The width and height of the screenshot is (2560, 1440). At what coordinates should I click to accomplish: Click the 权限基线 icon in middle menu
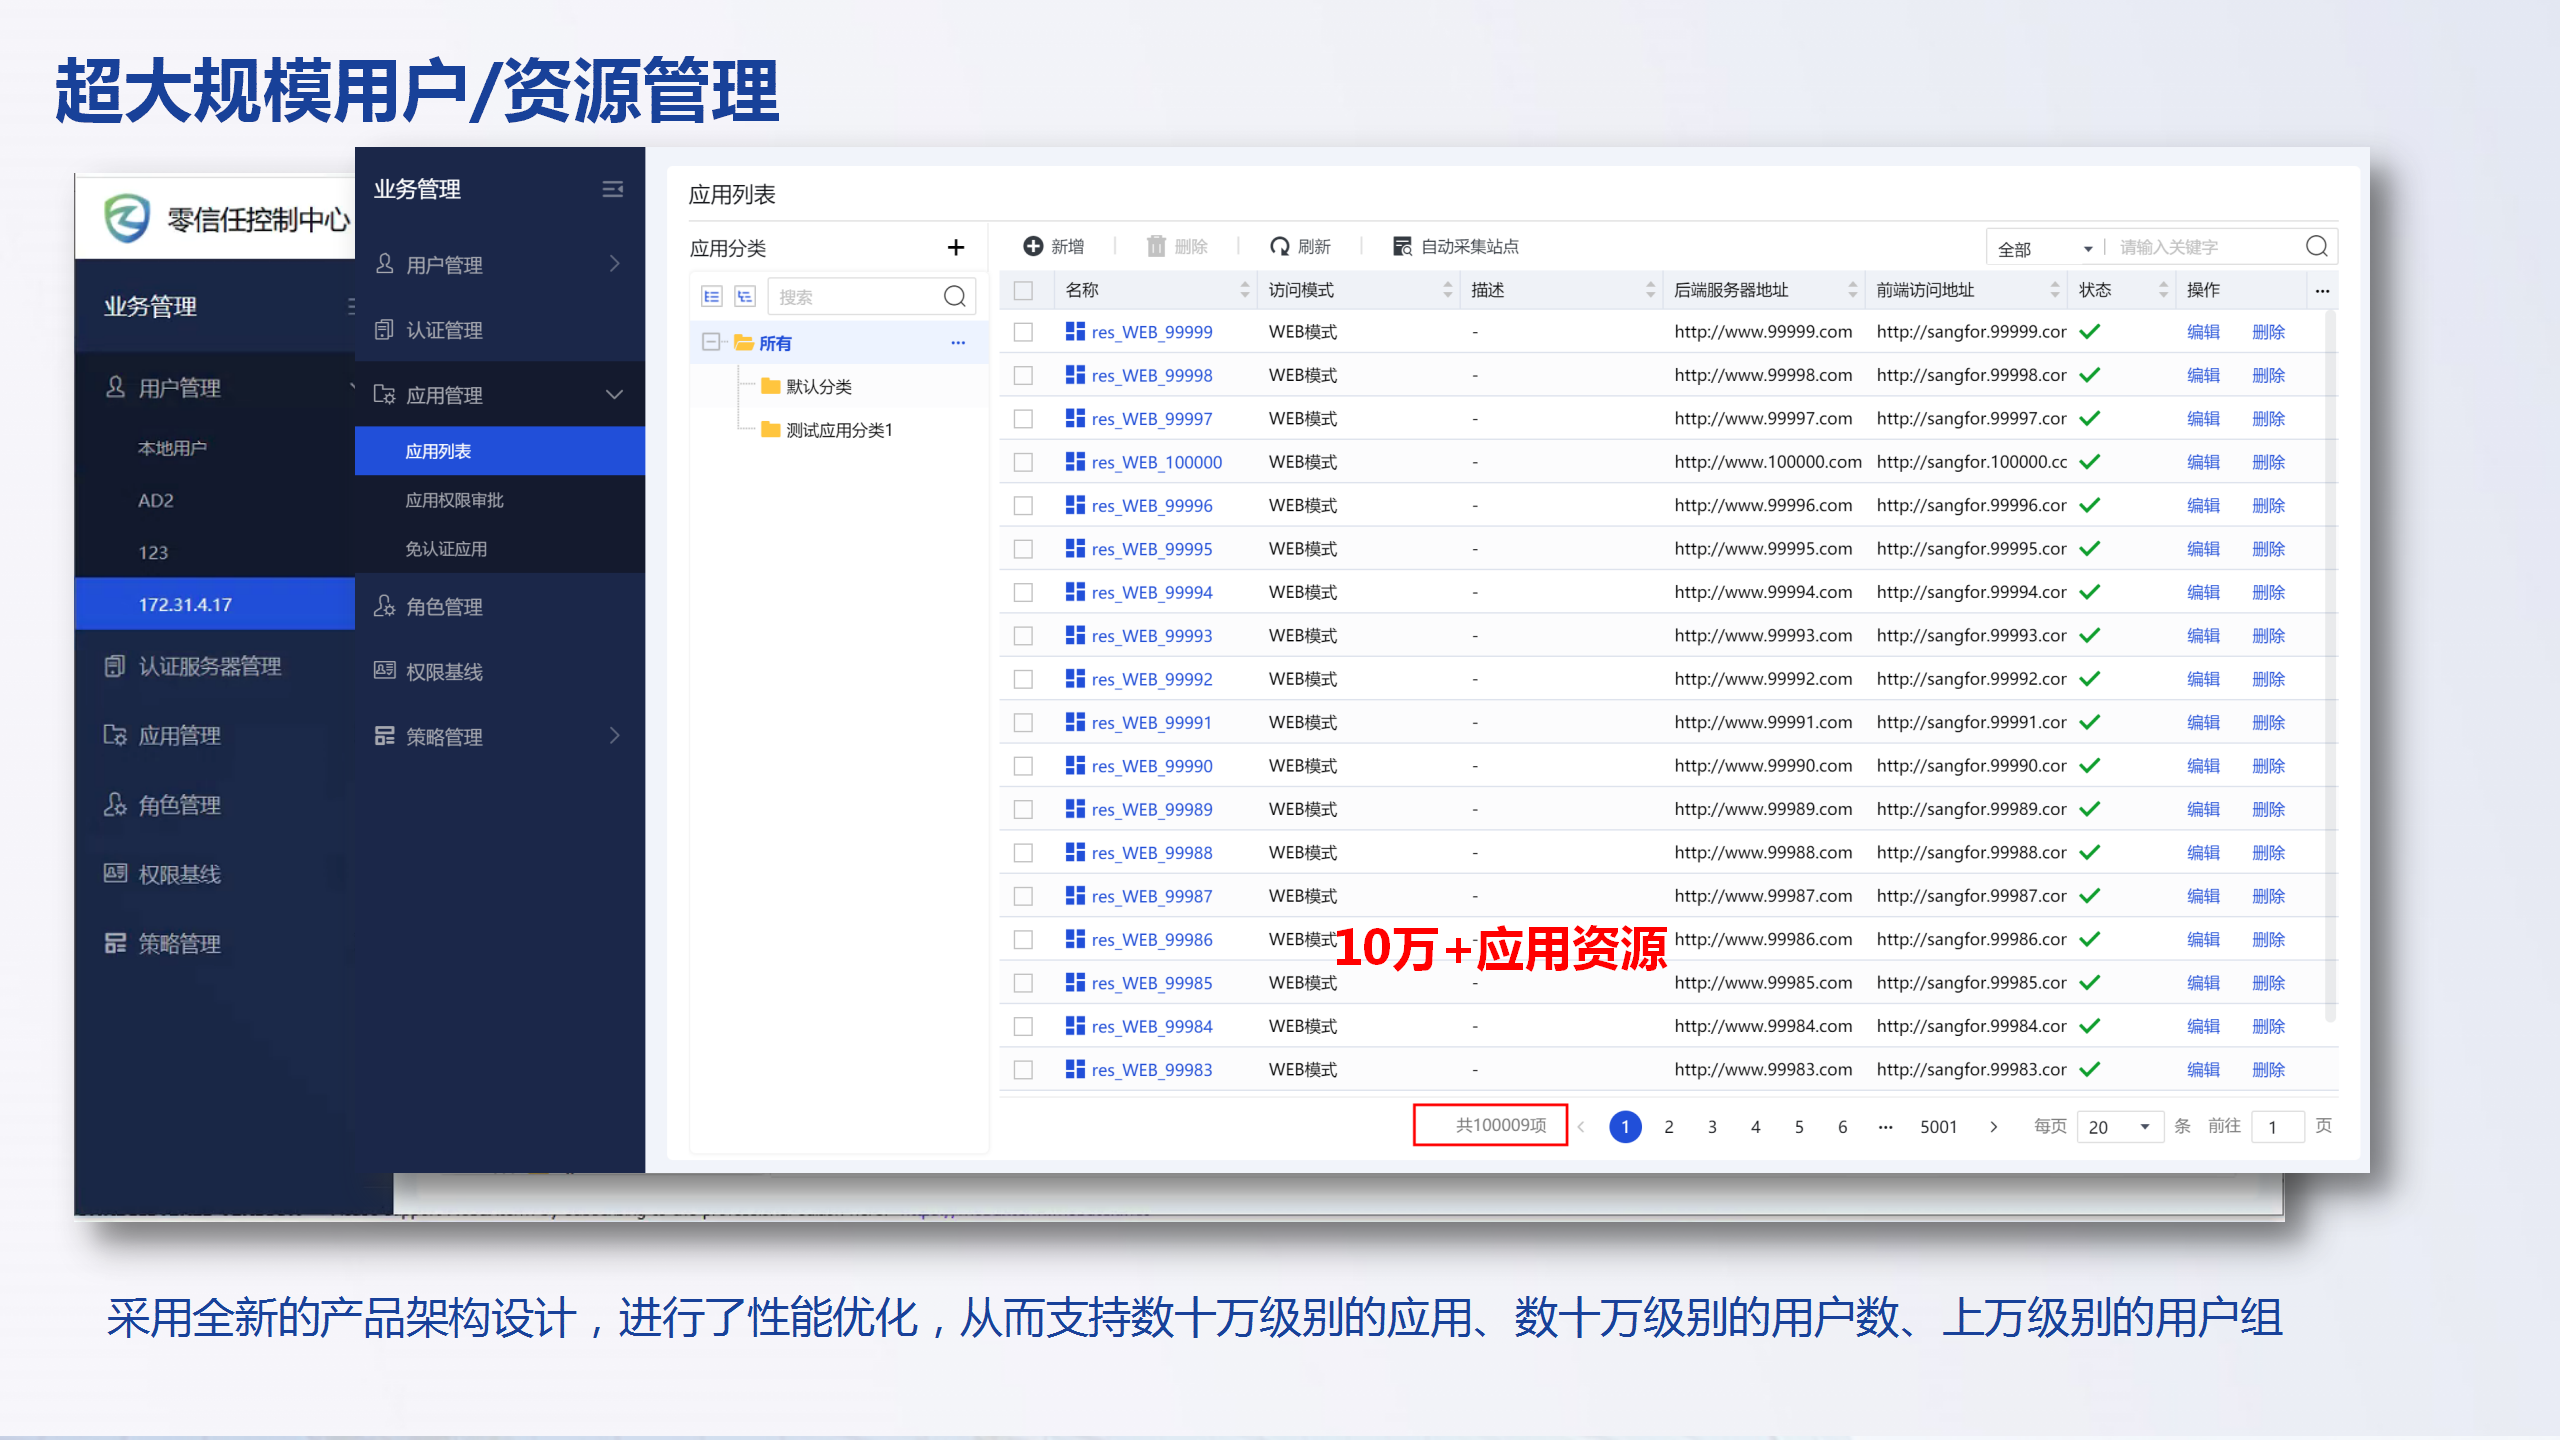click(384, 670)
